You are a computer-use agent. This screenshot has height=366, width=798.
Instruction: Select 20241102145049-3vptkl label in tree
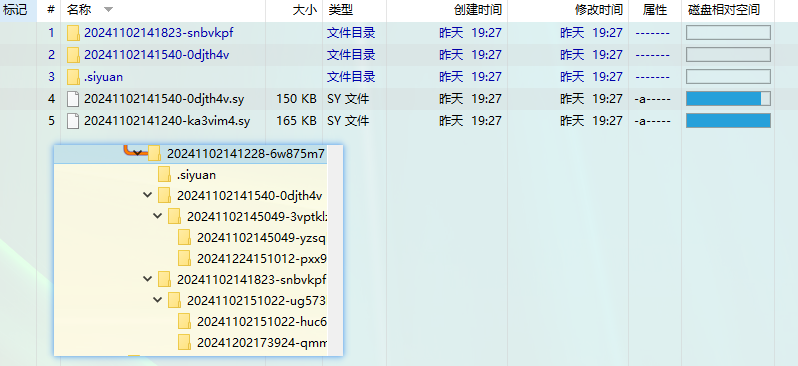click(257, 217)
